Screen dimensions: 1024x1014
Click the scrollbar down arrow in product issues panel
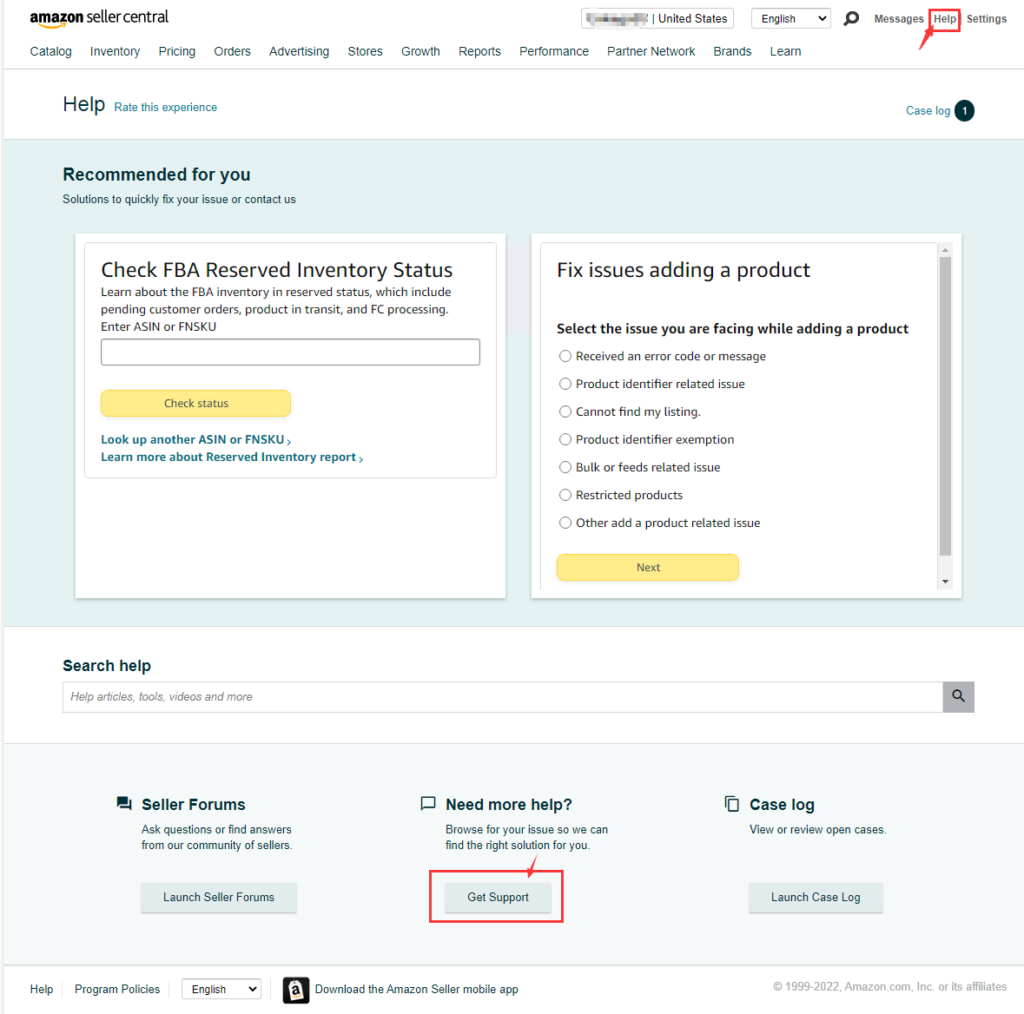[945, 582]
